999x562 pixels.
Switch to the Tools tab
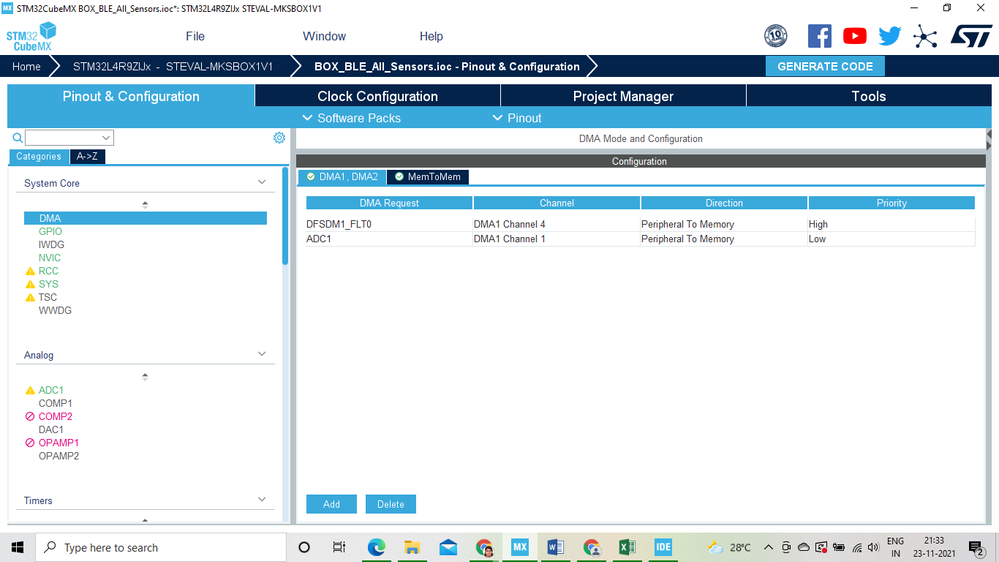pyautogui.click(x=869, y=96)
